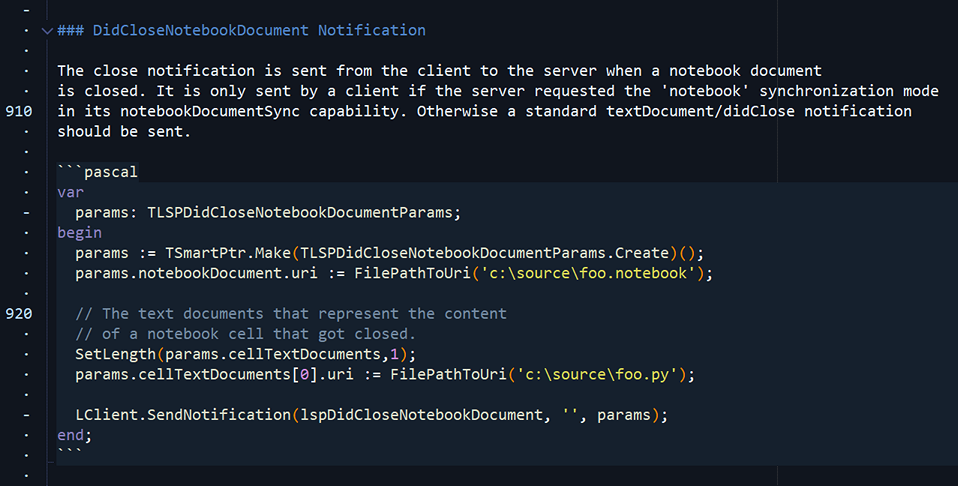The width and height of the screenshot is (958, 486).
Task: Click 'textDocument/didClose' in the paragraph
Action: (700, 111)
